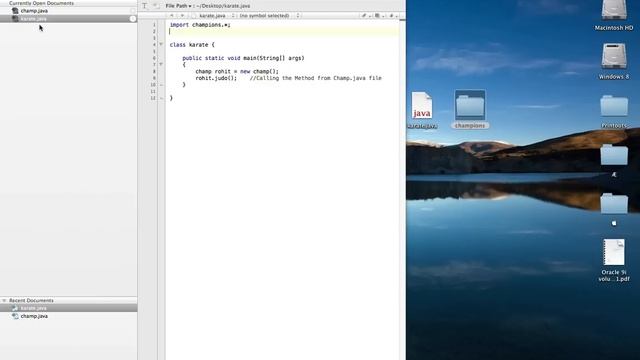Image resolution: width=640 pixels, height=360 pixels.
Task: Click the editor vertical scrollbar
Action: (402, 190)
